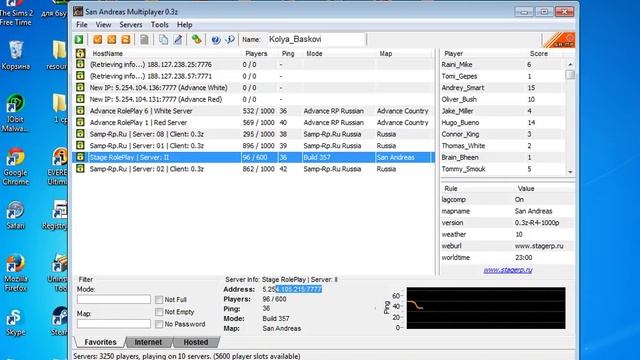Switch to the Hosted tab
Screen dimensions: 640x360
[x=196, y=342]
